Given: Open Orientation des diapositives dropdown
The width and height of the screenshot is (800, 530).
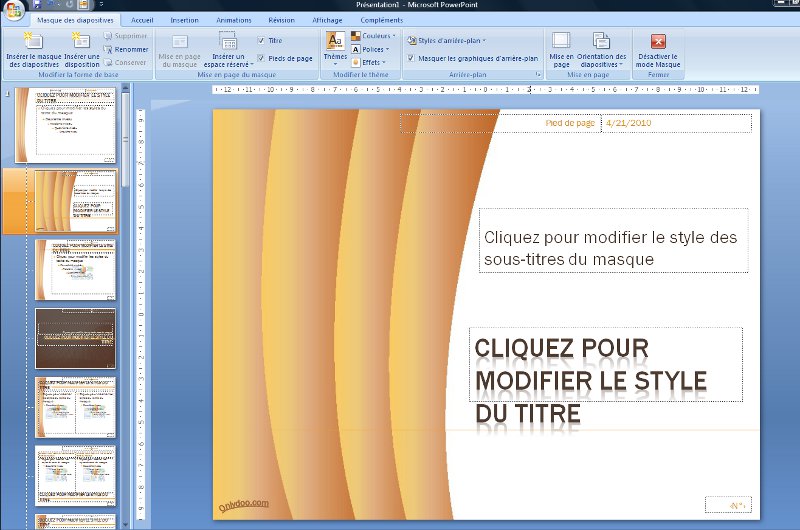Looking at the screenshot, I should [602, 49].
